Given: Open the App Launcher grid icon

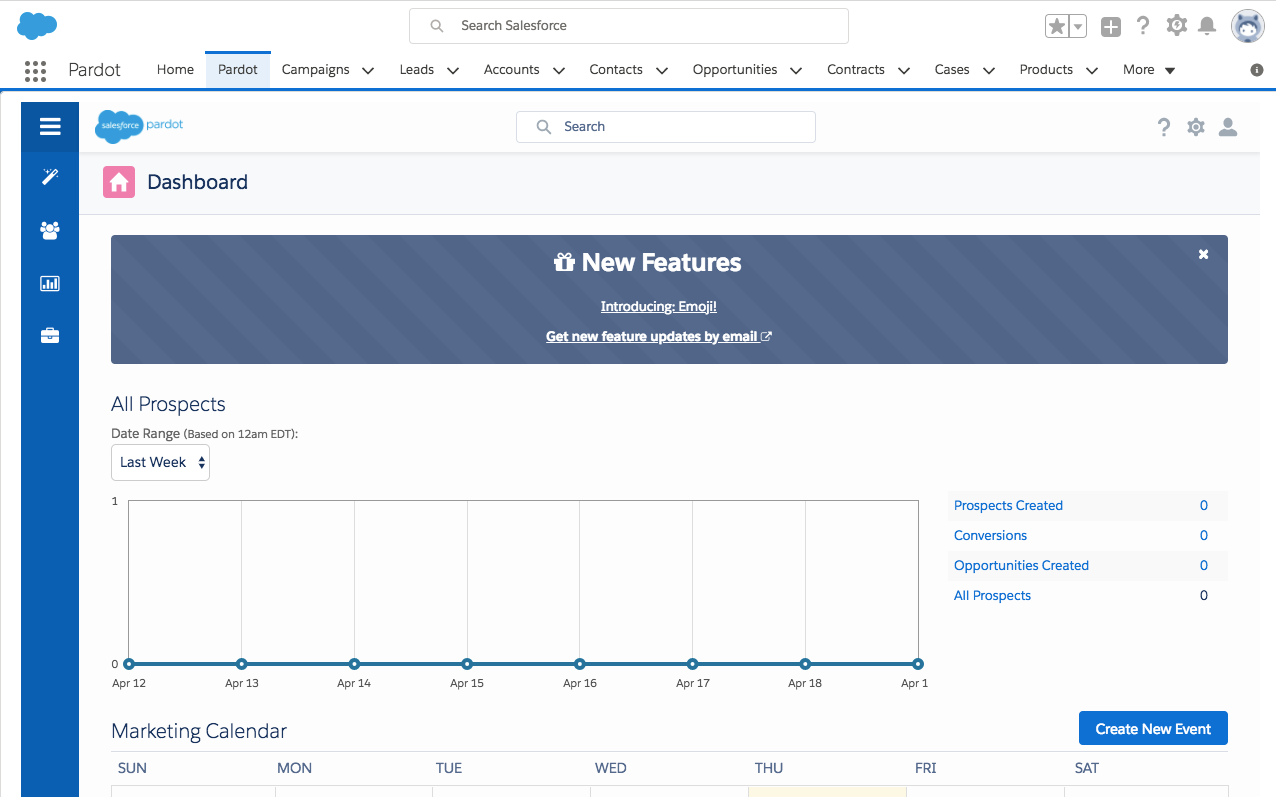Looking at the screenshot, I should pos(35,70).
